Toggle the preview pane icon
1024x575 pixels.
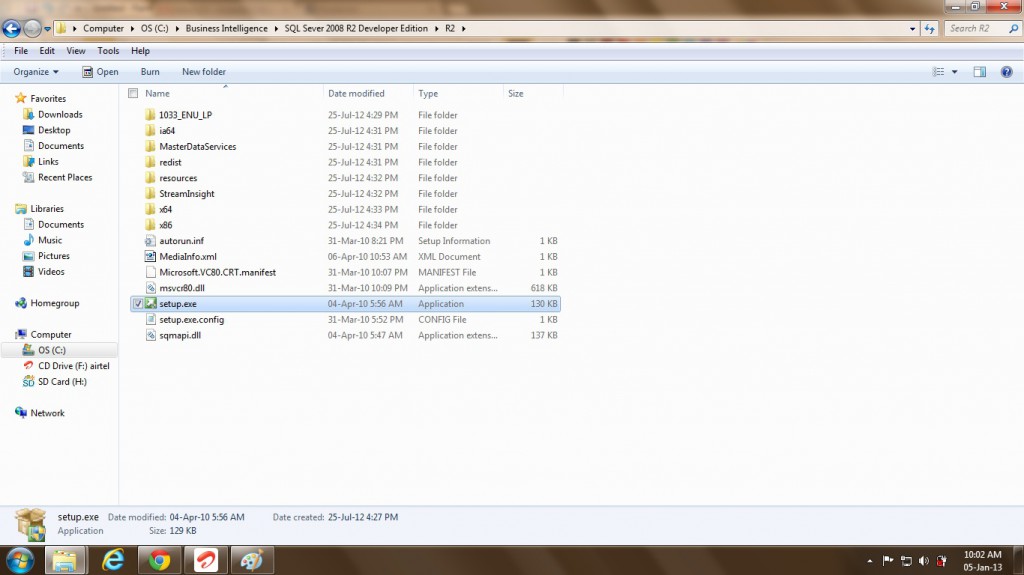(x=980, y=72)
